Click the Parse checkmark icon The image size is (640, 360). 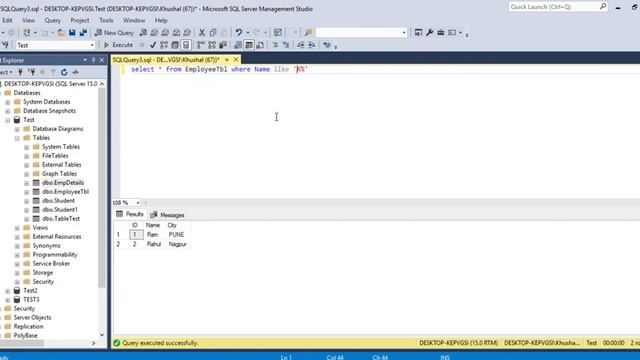153,45
